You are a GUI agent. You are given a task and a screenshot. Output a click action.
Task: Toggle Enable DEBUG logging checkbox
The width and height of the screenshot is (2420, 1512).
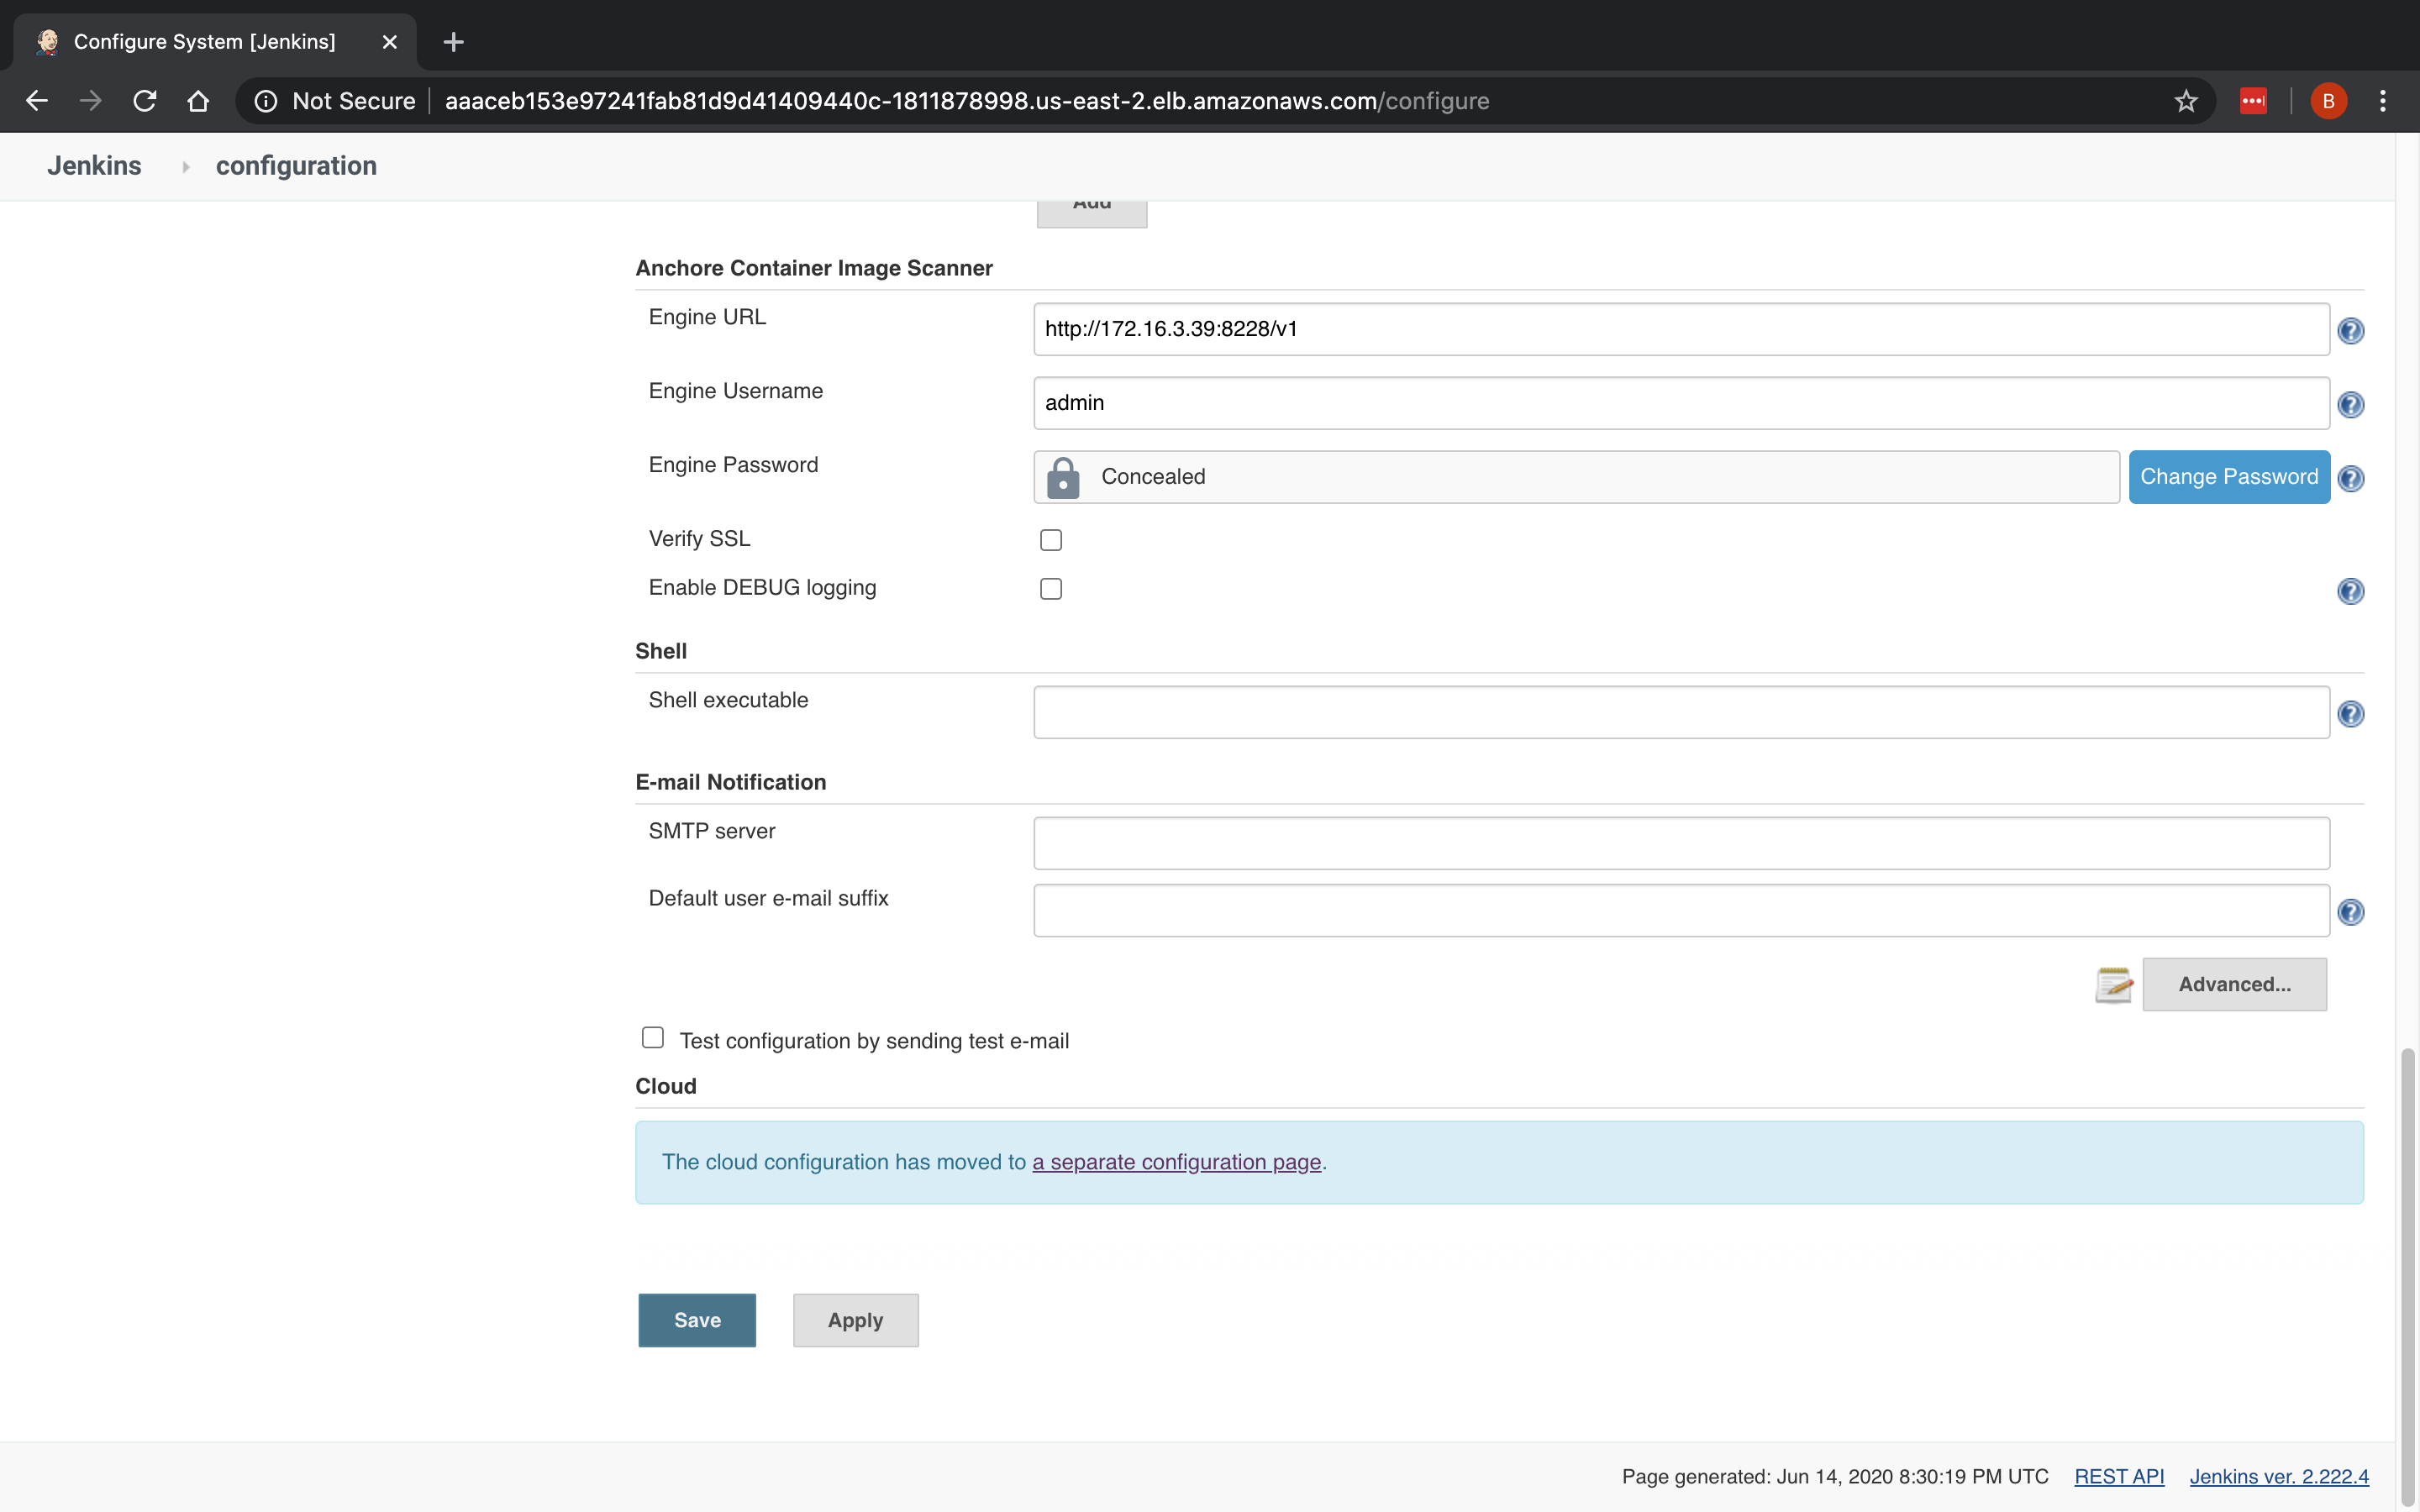tap(1051, 589)
